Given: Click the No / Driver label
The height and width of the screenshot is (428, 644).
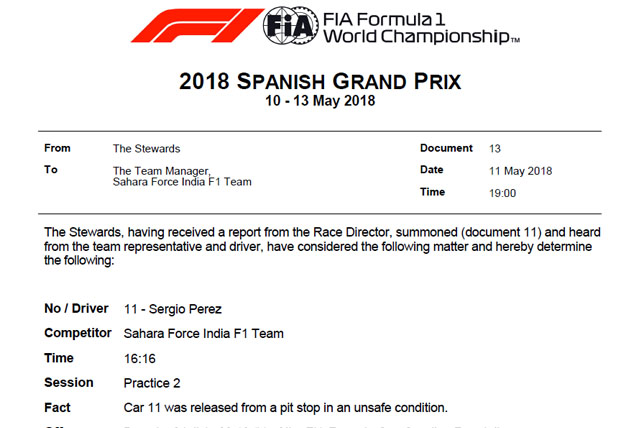Looking at the screenshot, I should pos(75,308).
